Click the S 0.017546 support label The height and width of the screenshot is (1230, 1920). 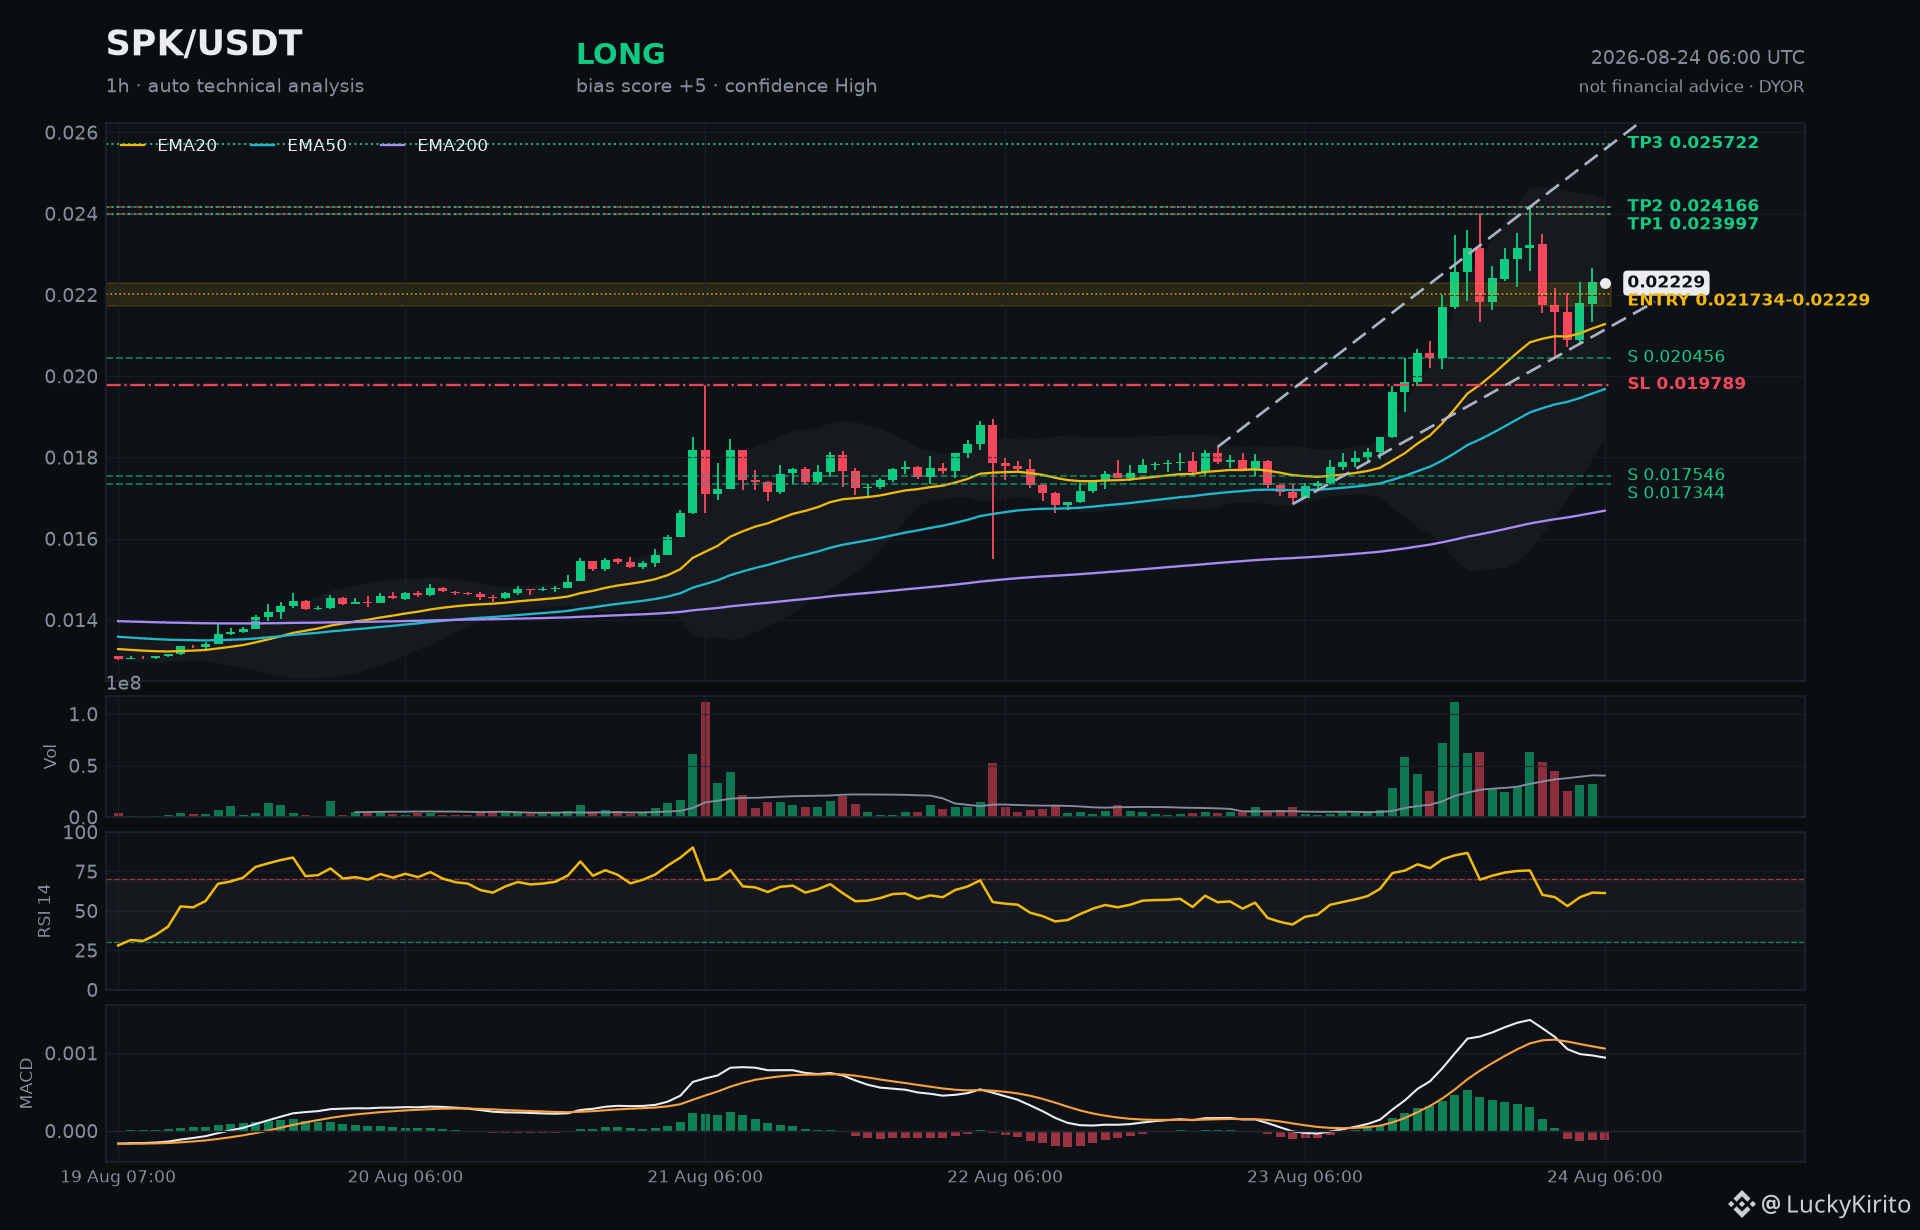pos(1676,475)
